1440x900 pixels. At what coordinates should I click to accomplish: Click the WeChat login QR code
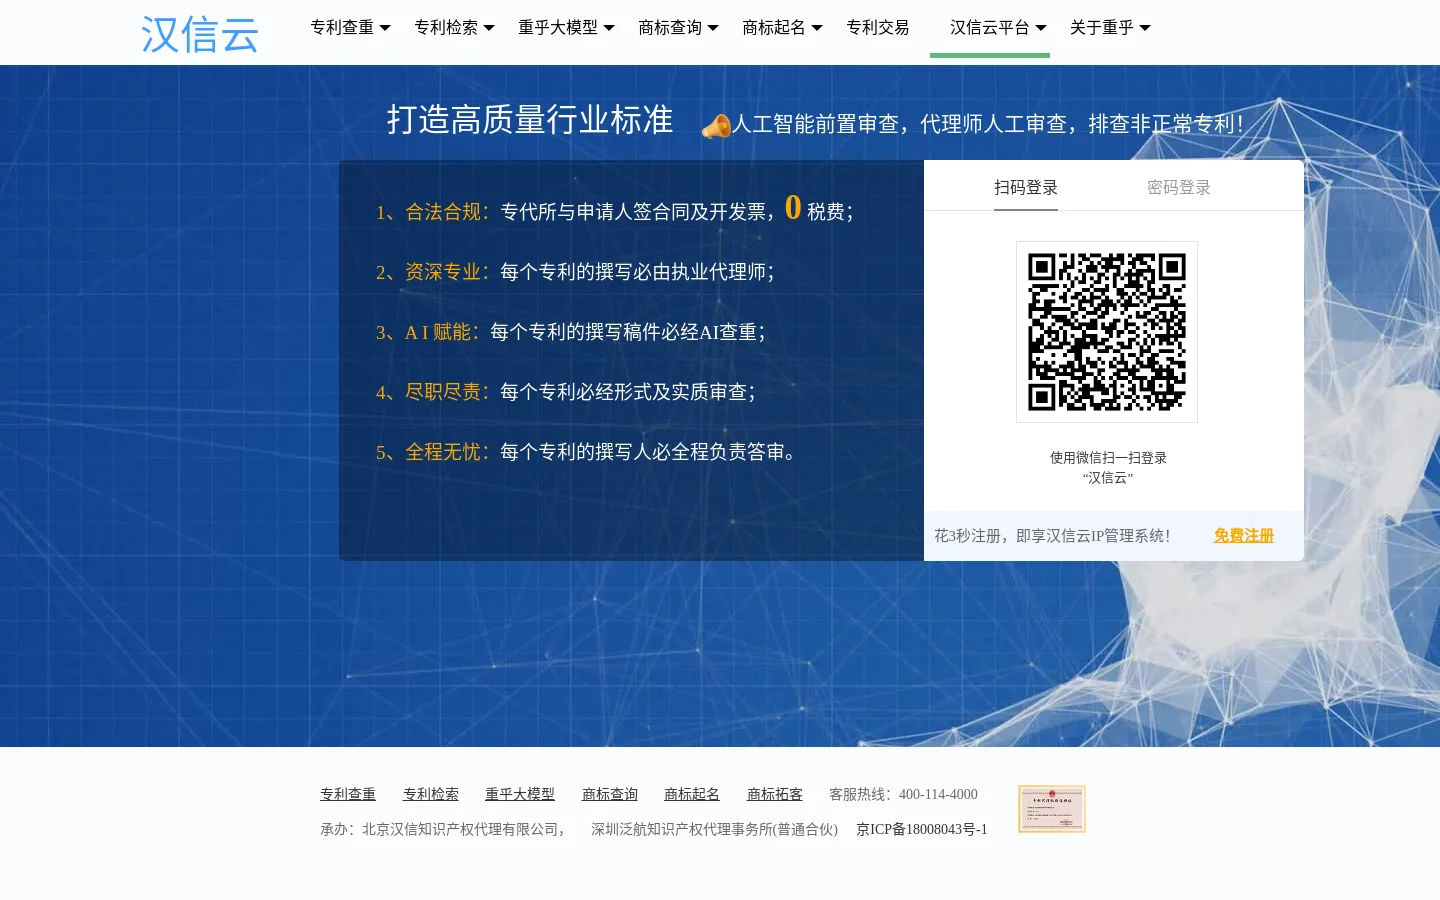point(1107,332)
